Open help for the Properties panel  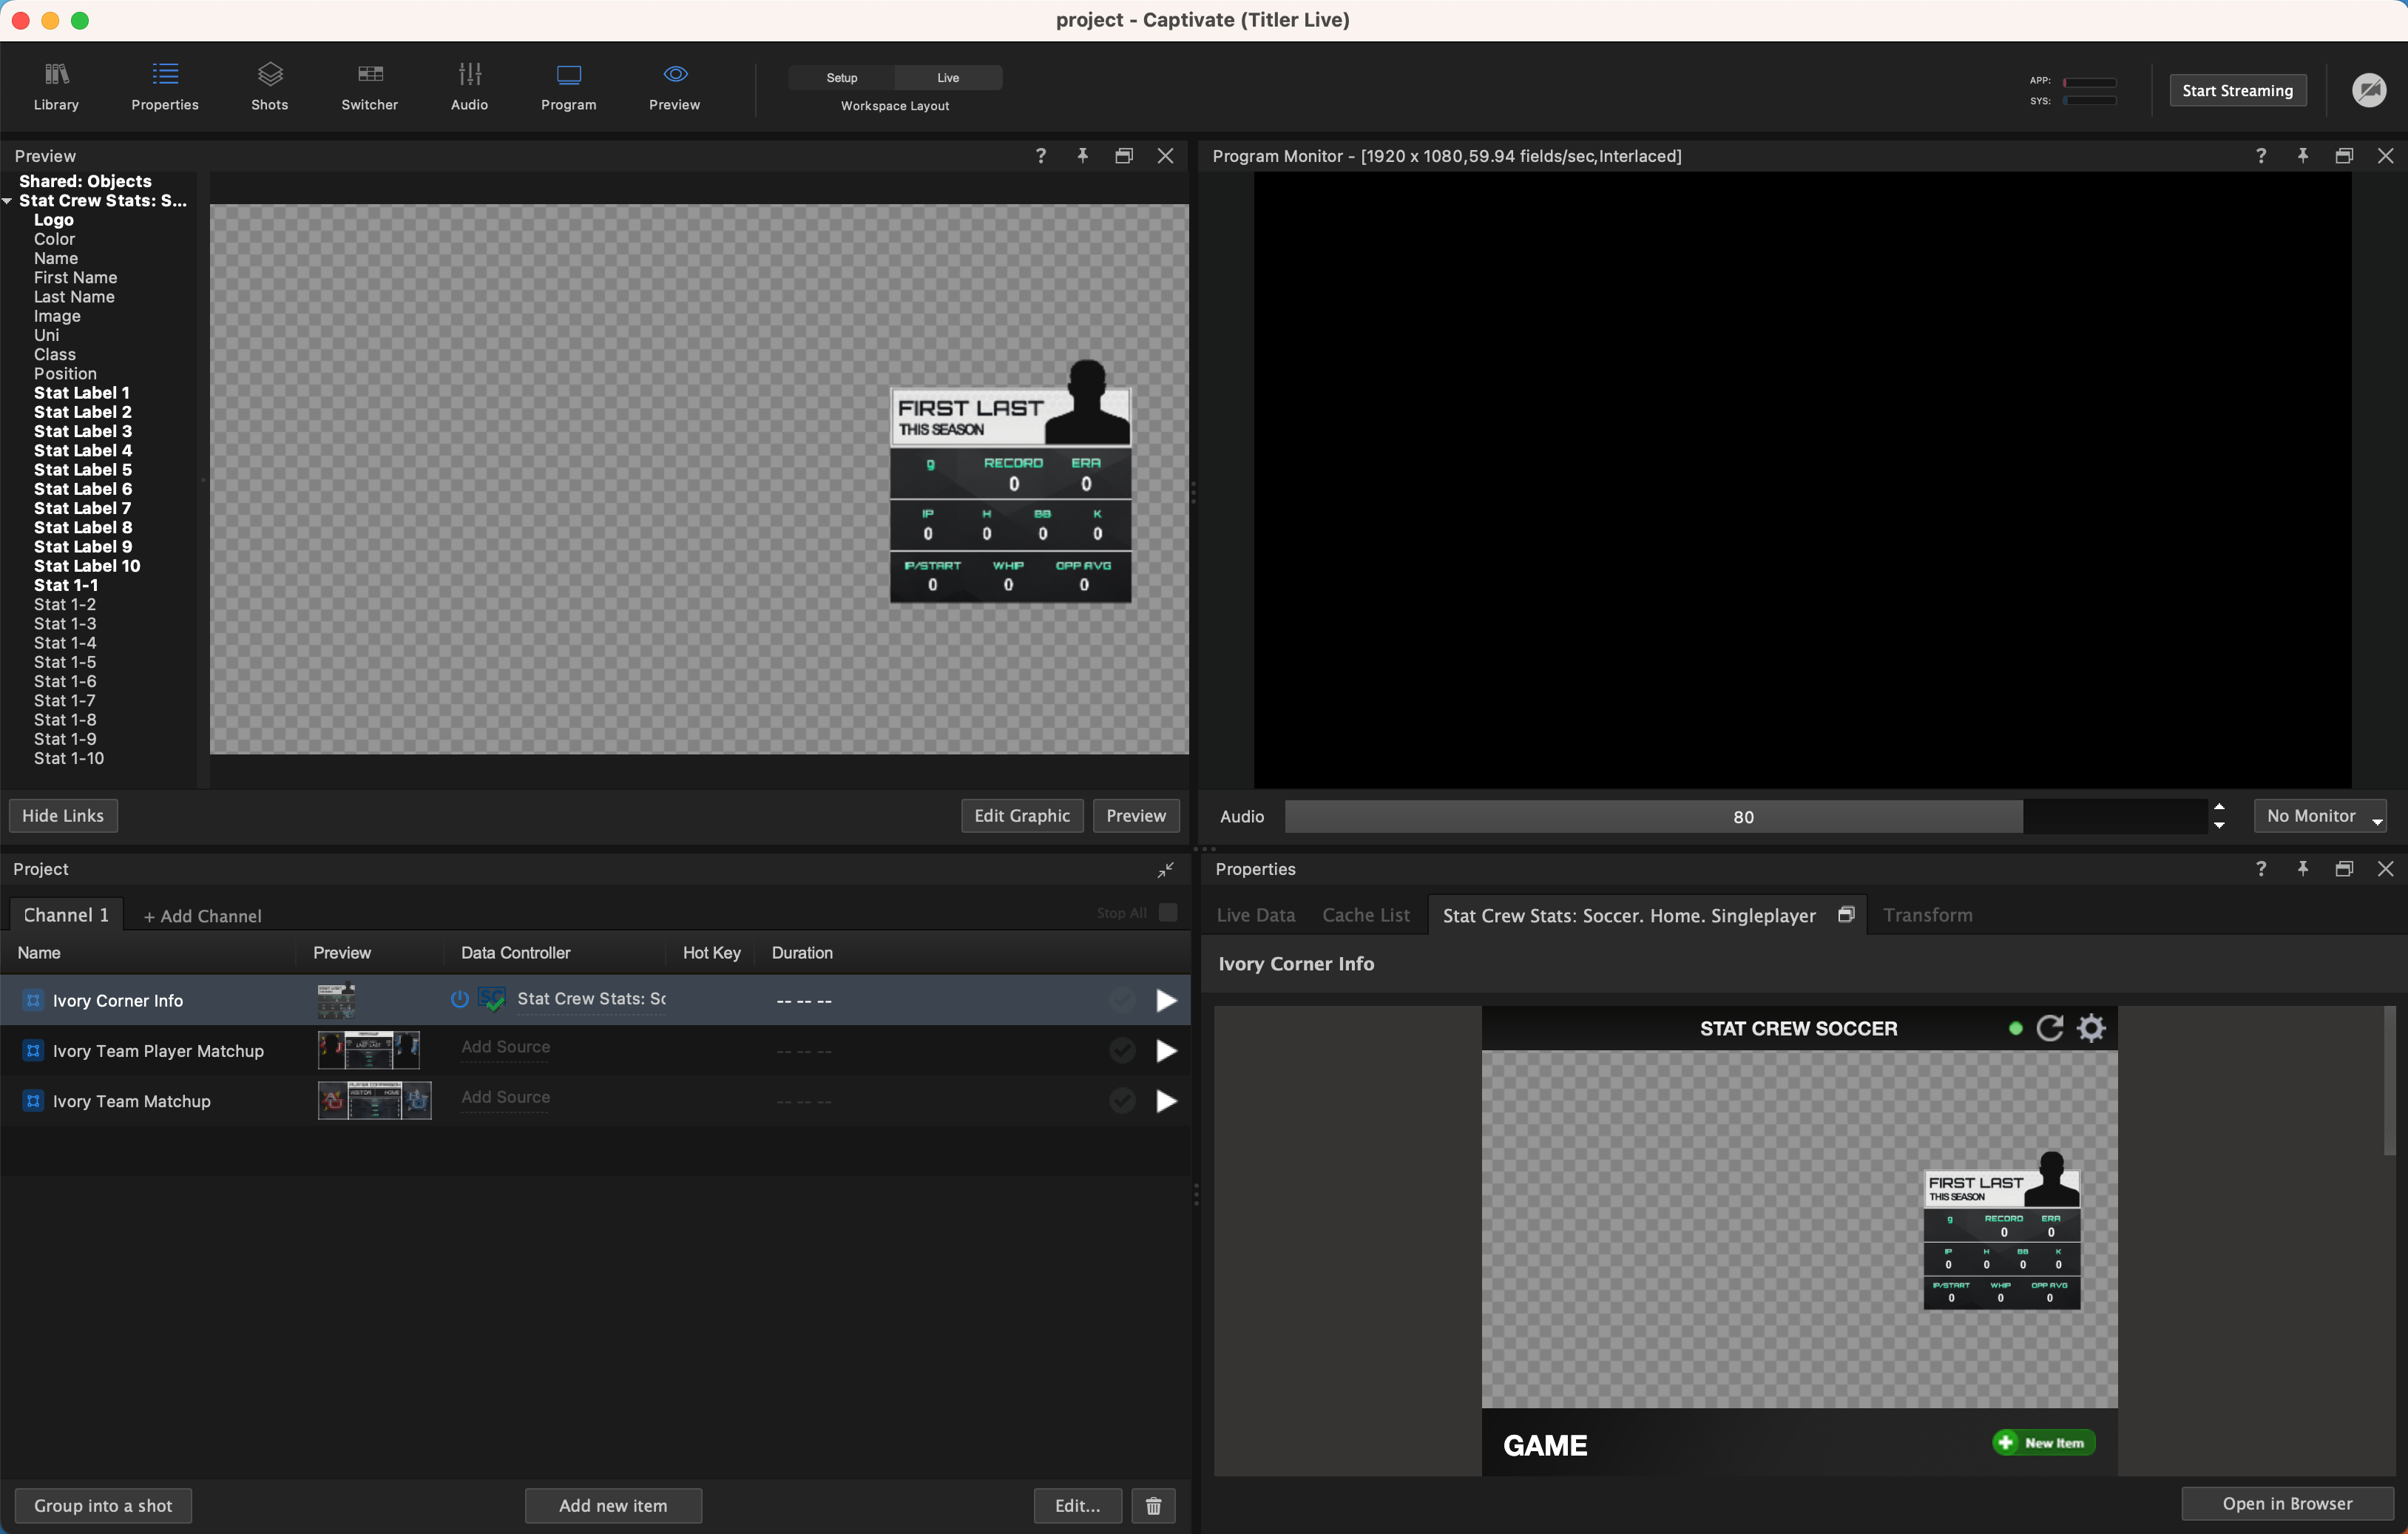point(2261,869)
